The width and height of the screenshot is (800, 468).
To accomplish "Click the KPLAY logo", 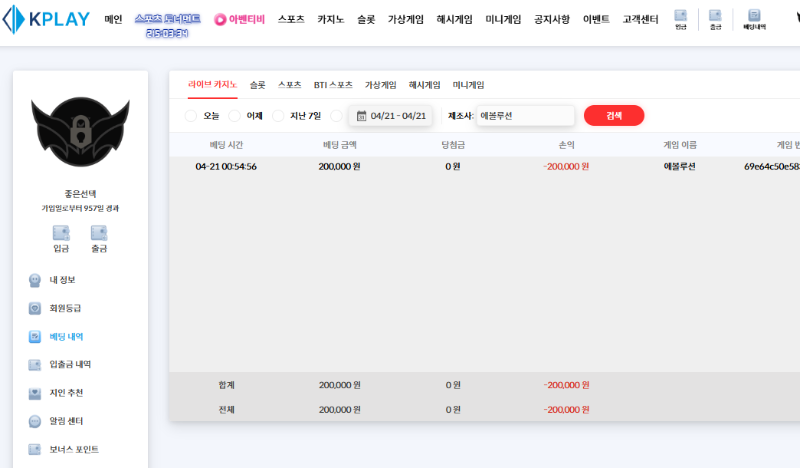I will [x=46, y=19].
